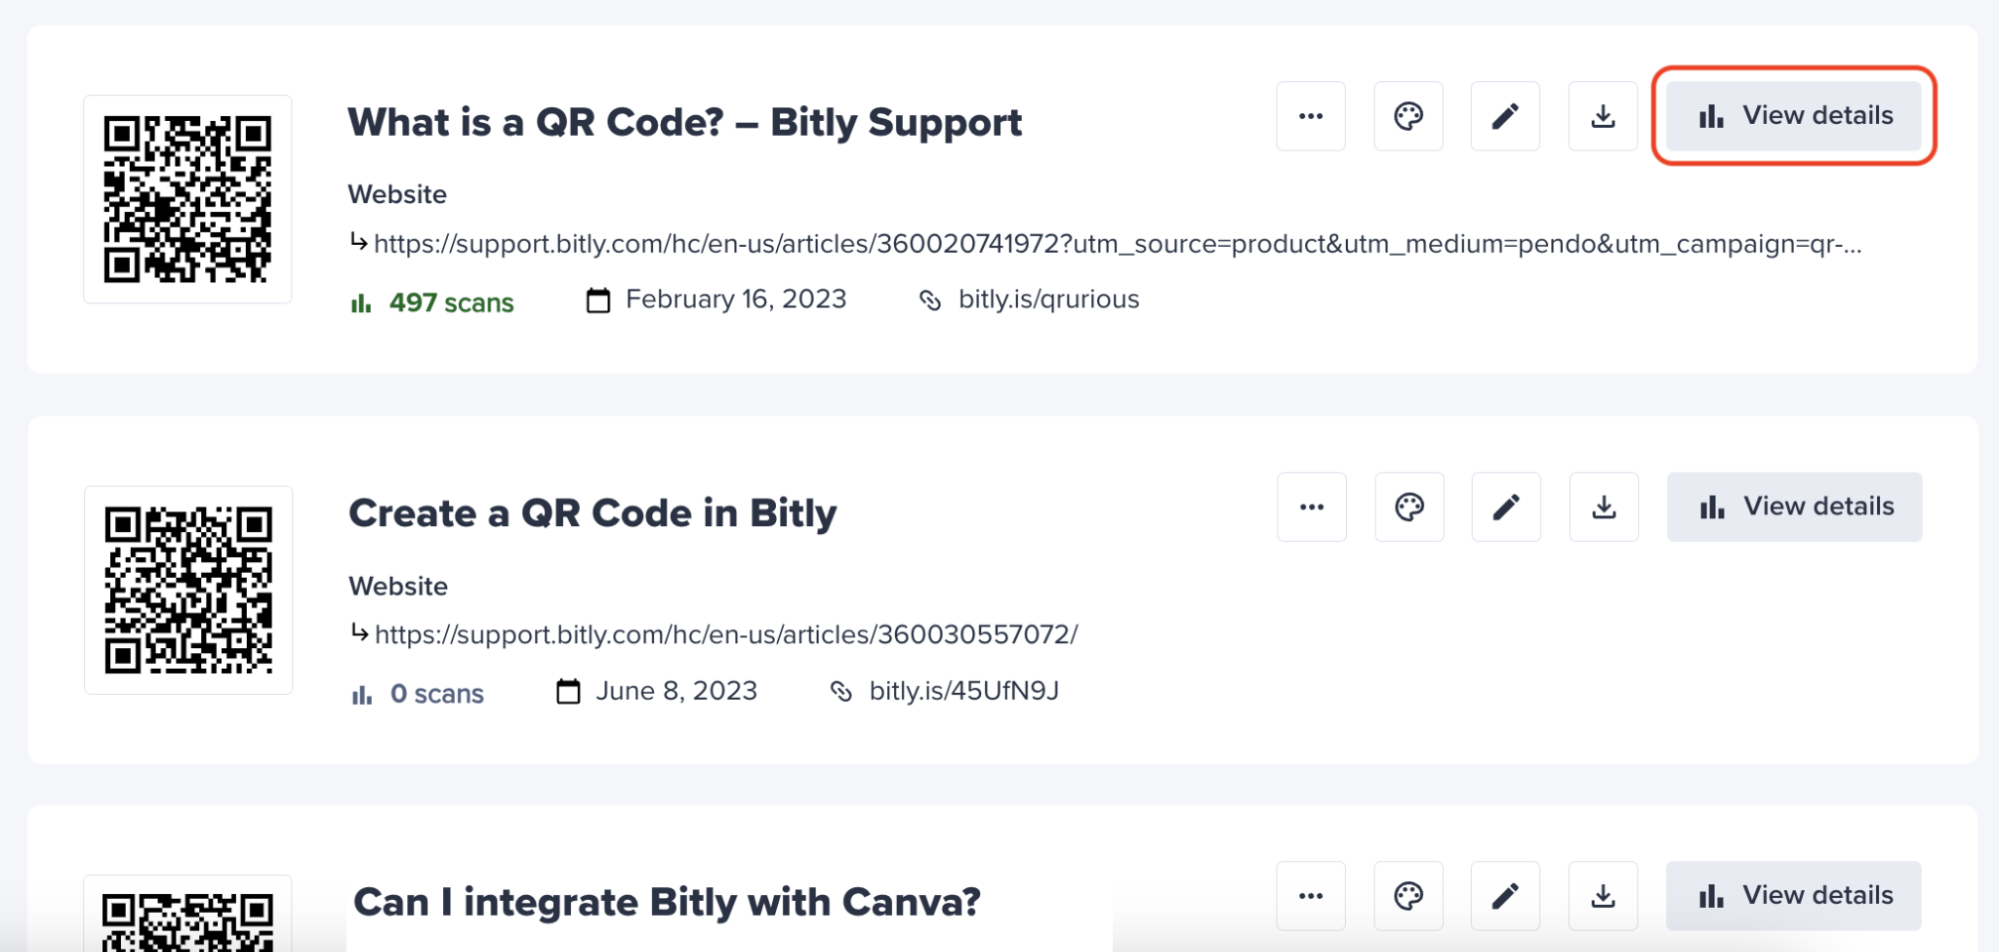View details for What is a QR Code

[x=1794, y=116]
